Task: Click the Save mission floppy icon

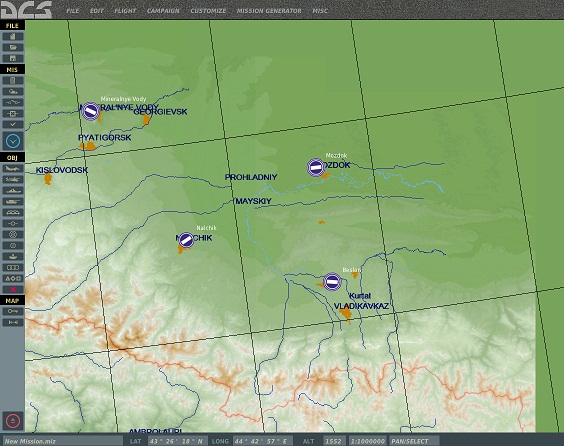Action: (x=13, y=58)
